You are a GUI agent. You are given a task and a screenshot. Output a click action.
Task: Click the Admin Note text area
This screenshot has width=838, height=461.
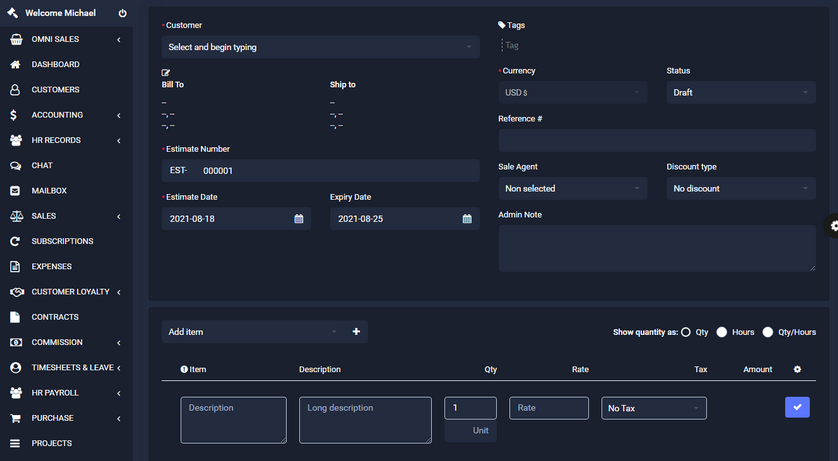click(x=656, y=248)
